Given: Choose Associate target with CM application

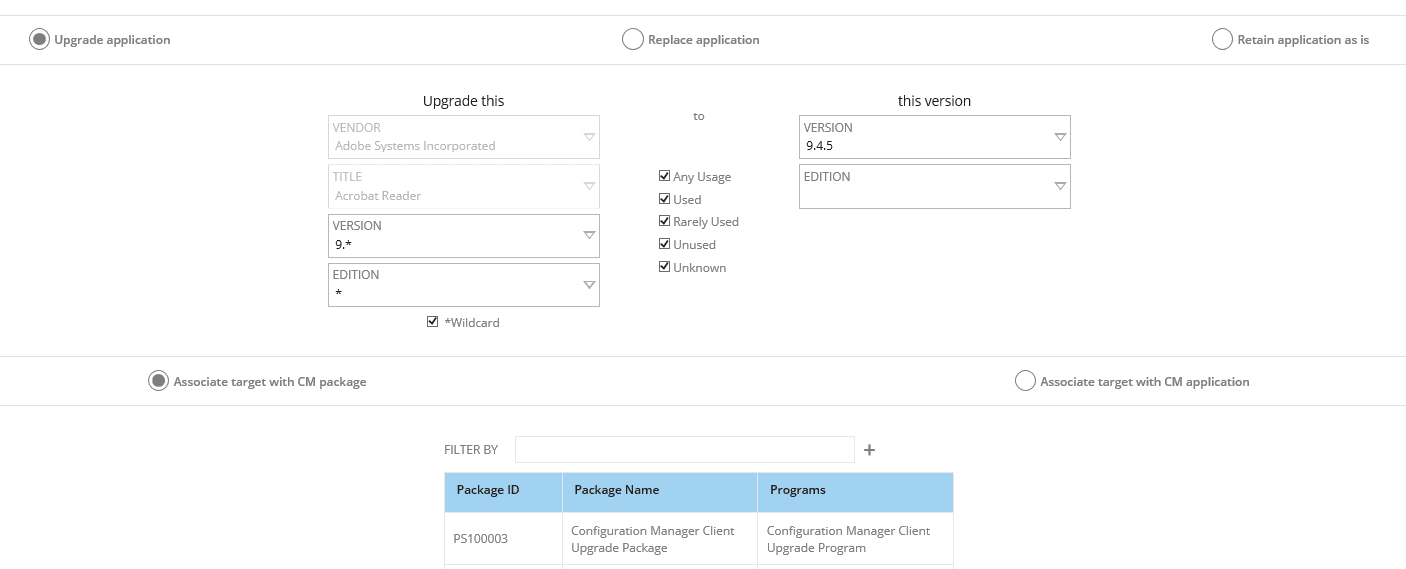Looking at the screenshot, I should [x=1025, y=381].
